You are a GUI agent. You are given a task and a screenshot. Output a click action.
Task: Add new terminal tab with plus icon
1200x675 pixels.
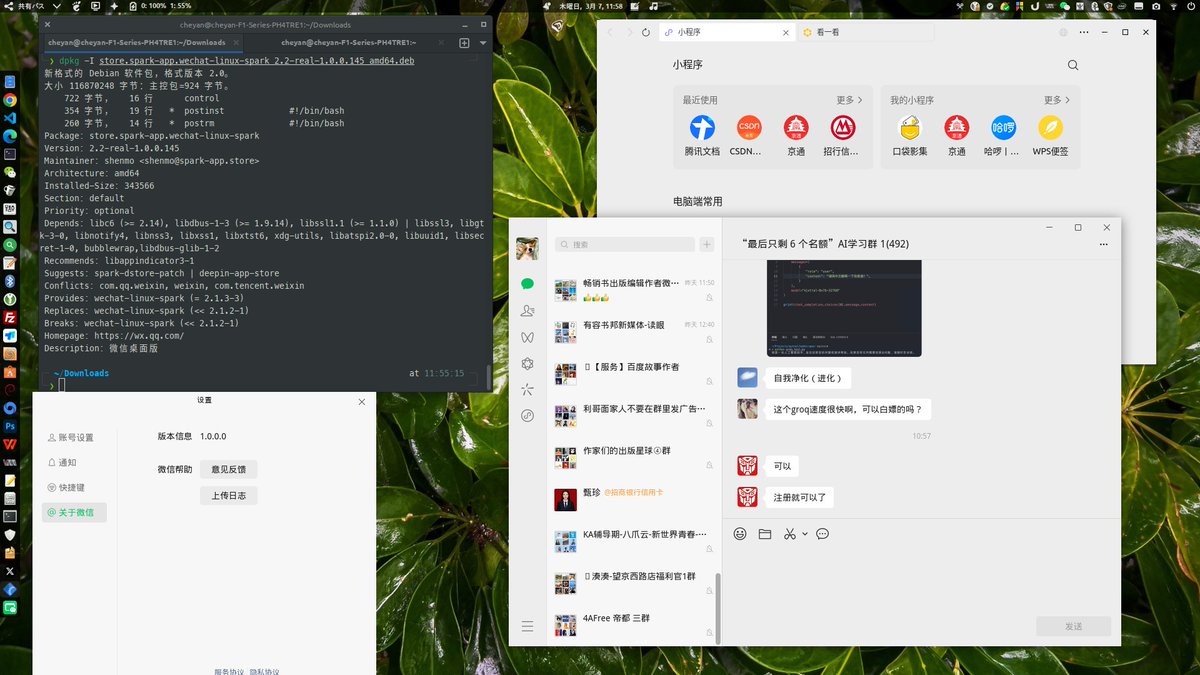[x=464, y=43]
